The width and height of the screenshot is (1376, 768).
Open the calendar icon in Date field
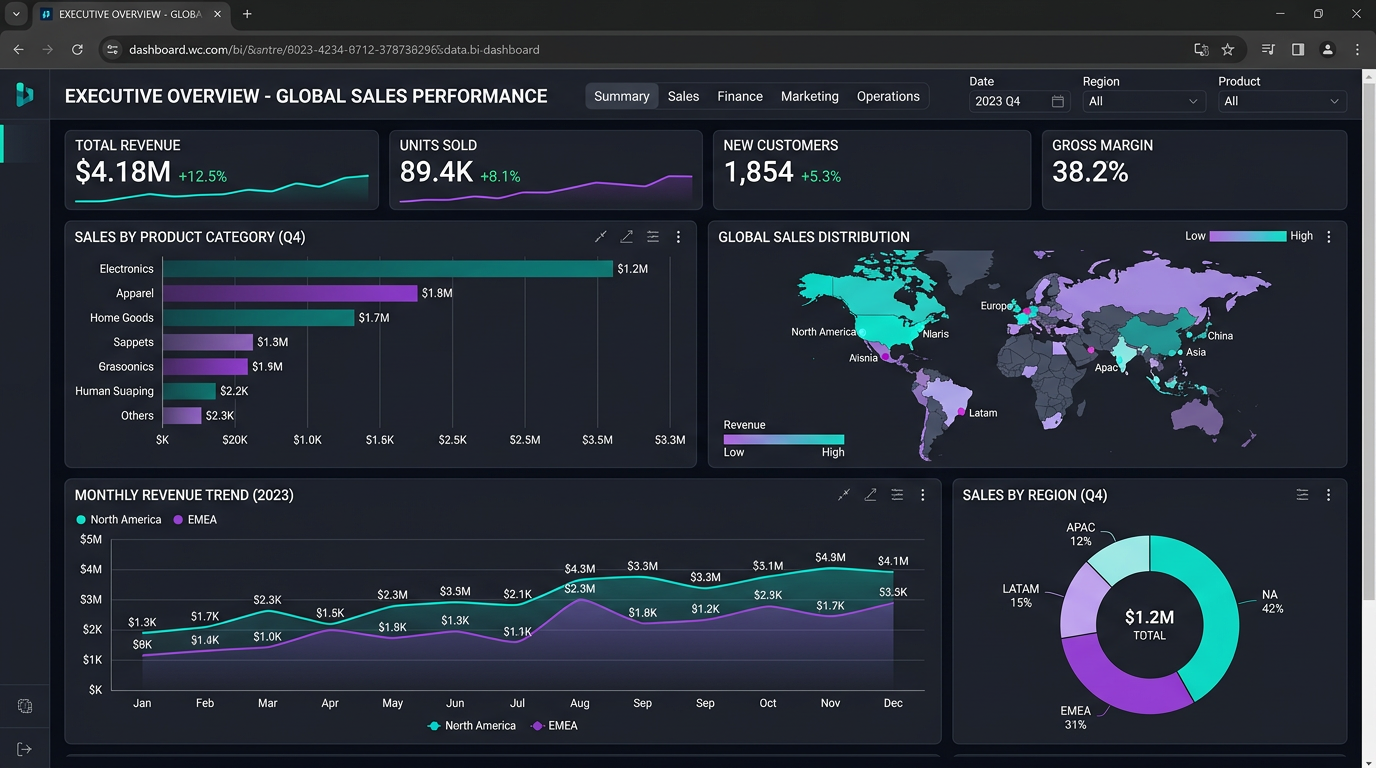pos(1058,101)
